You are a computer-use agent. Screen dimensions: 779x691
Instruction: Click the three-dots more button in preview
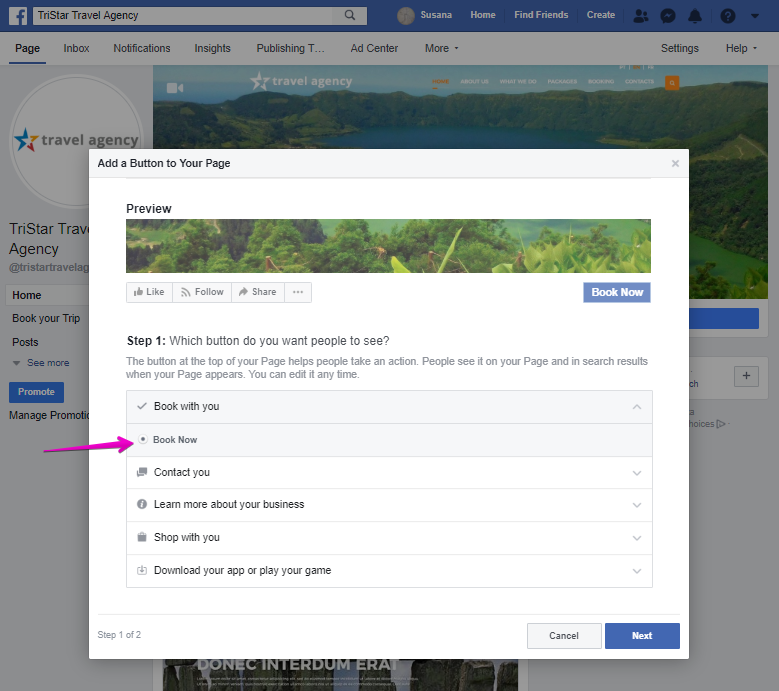tap(298, 292)
